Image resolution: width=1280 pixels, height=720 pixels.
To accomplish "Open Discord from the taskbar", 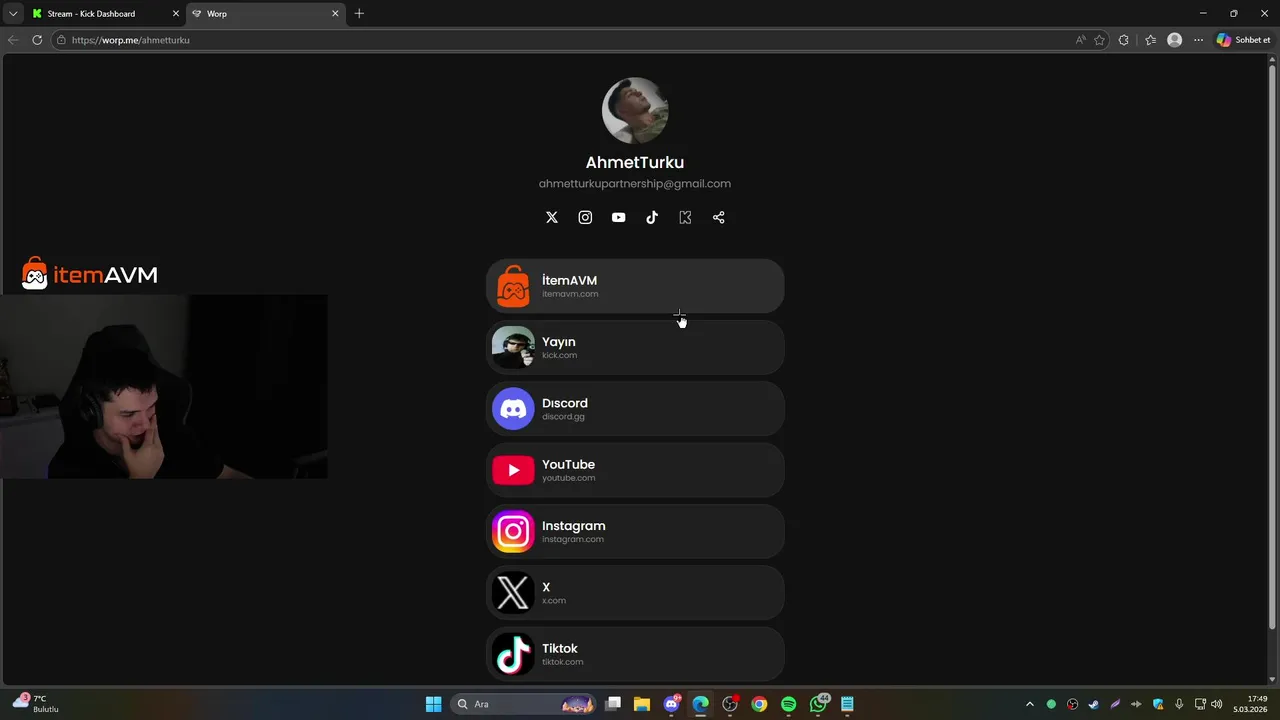I will tap(672, 704).
